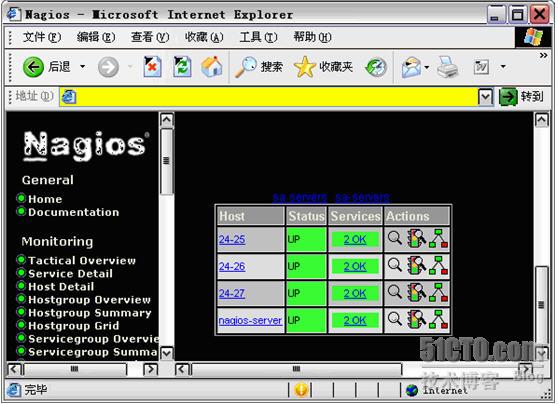Open the Hostgroup Summary link
The height and width of the screenshot is (404, 558).
pyautogui.click(x=90, y=313)
